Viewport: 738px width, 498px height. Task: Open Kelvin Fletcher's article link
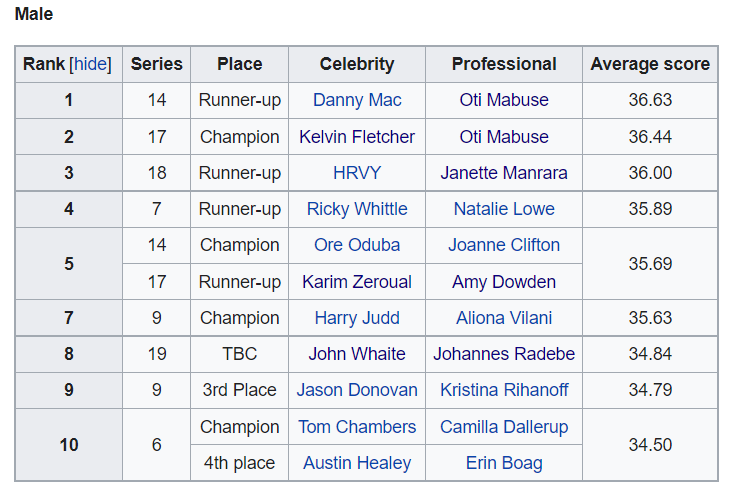point(357,137)
